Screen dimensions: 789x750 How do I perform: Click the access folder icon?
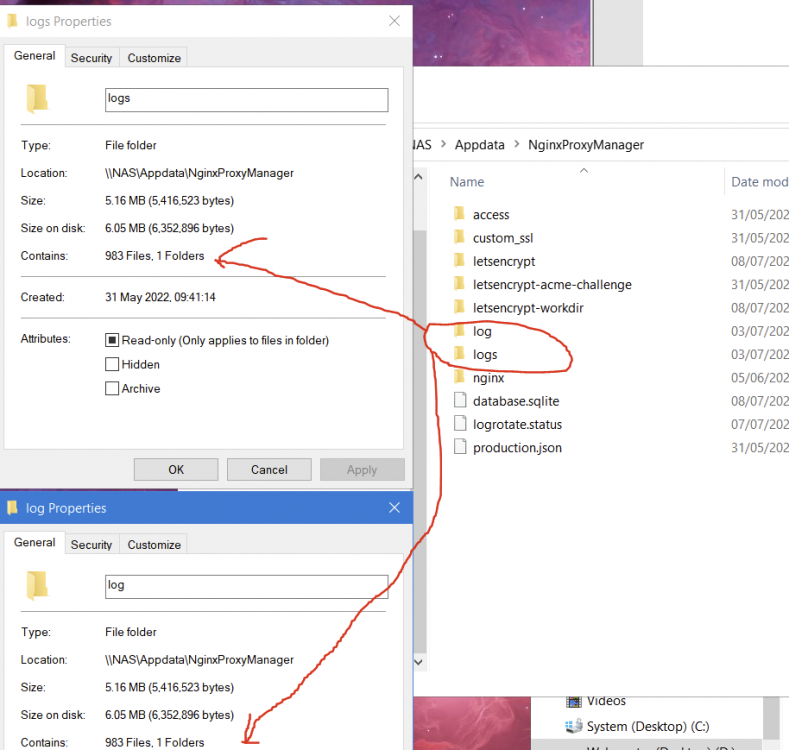459,214
